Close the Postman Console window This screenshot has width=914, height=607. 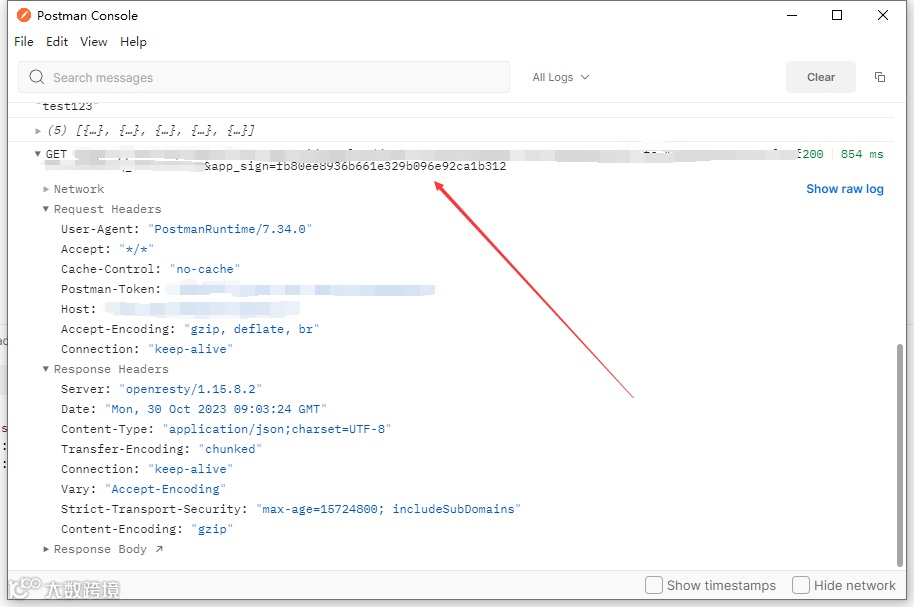(x=883, y=15)
